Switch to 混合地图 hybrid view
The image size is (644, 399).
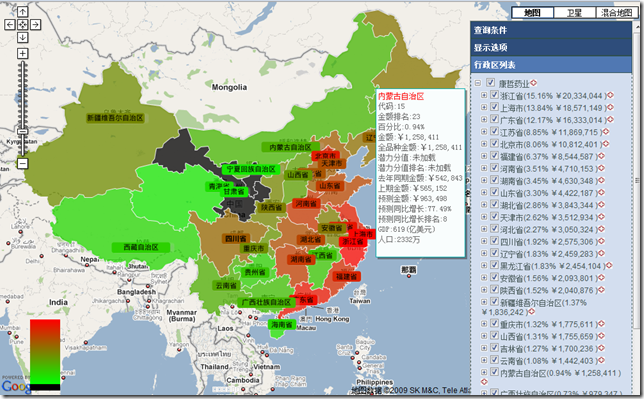pyautogui.click(x=616, y=13)
